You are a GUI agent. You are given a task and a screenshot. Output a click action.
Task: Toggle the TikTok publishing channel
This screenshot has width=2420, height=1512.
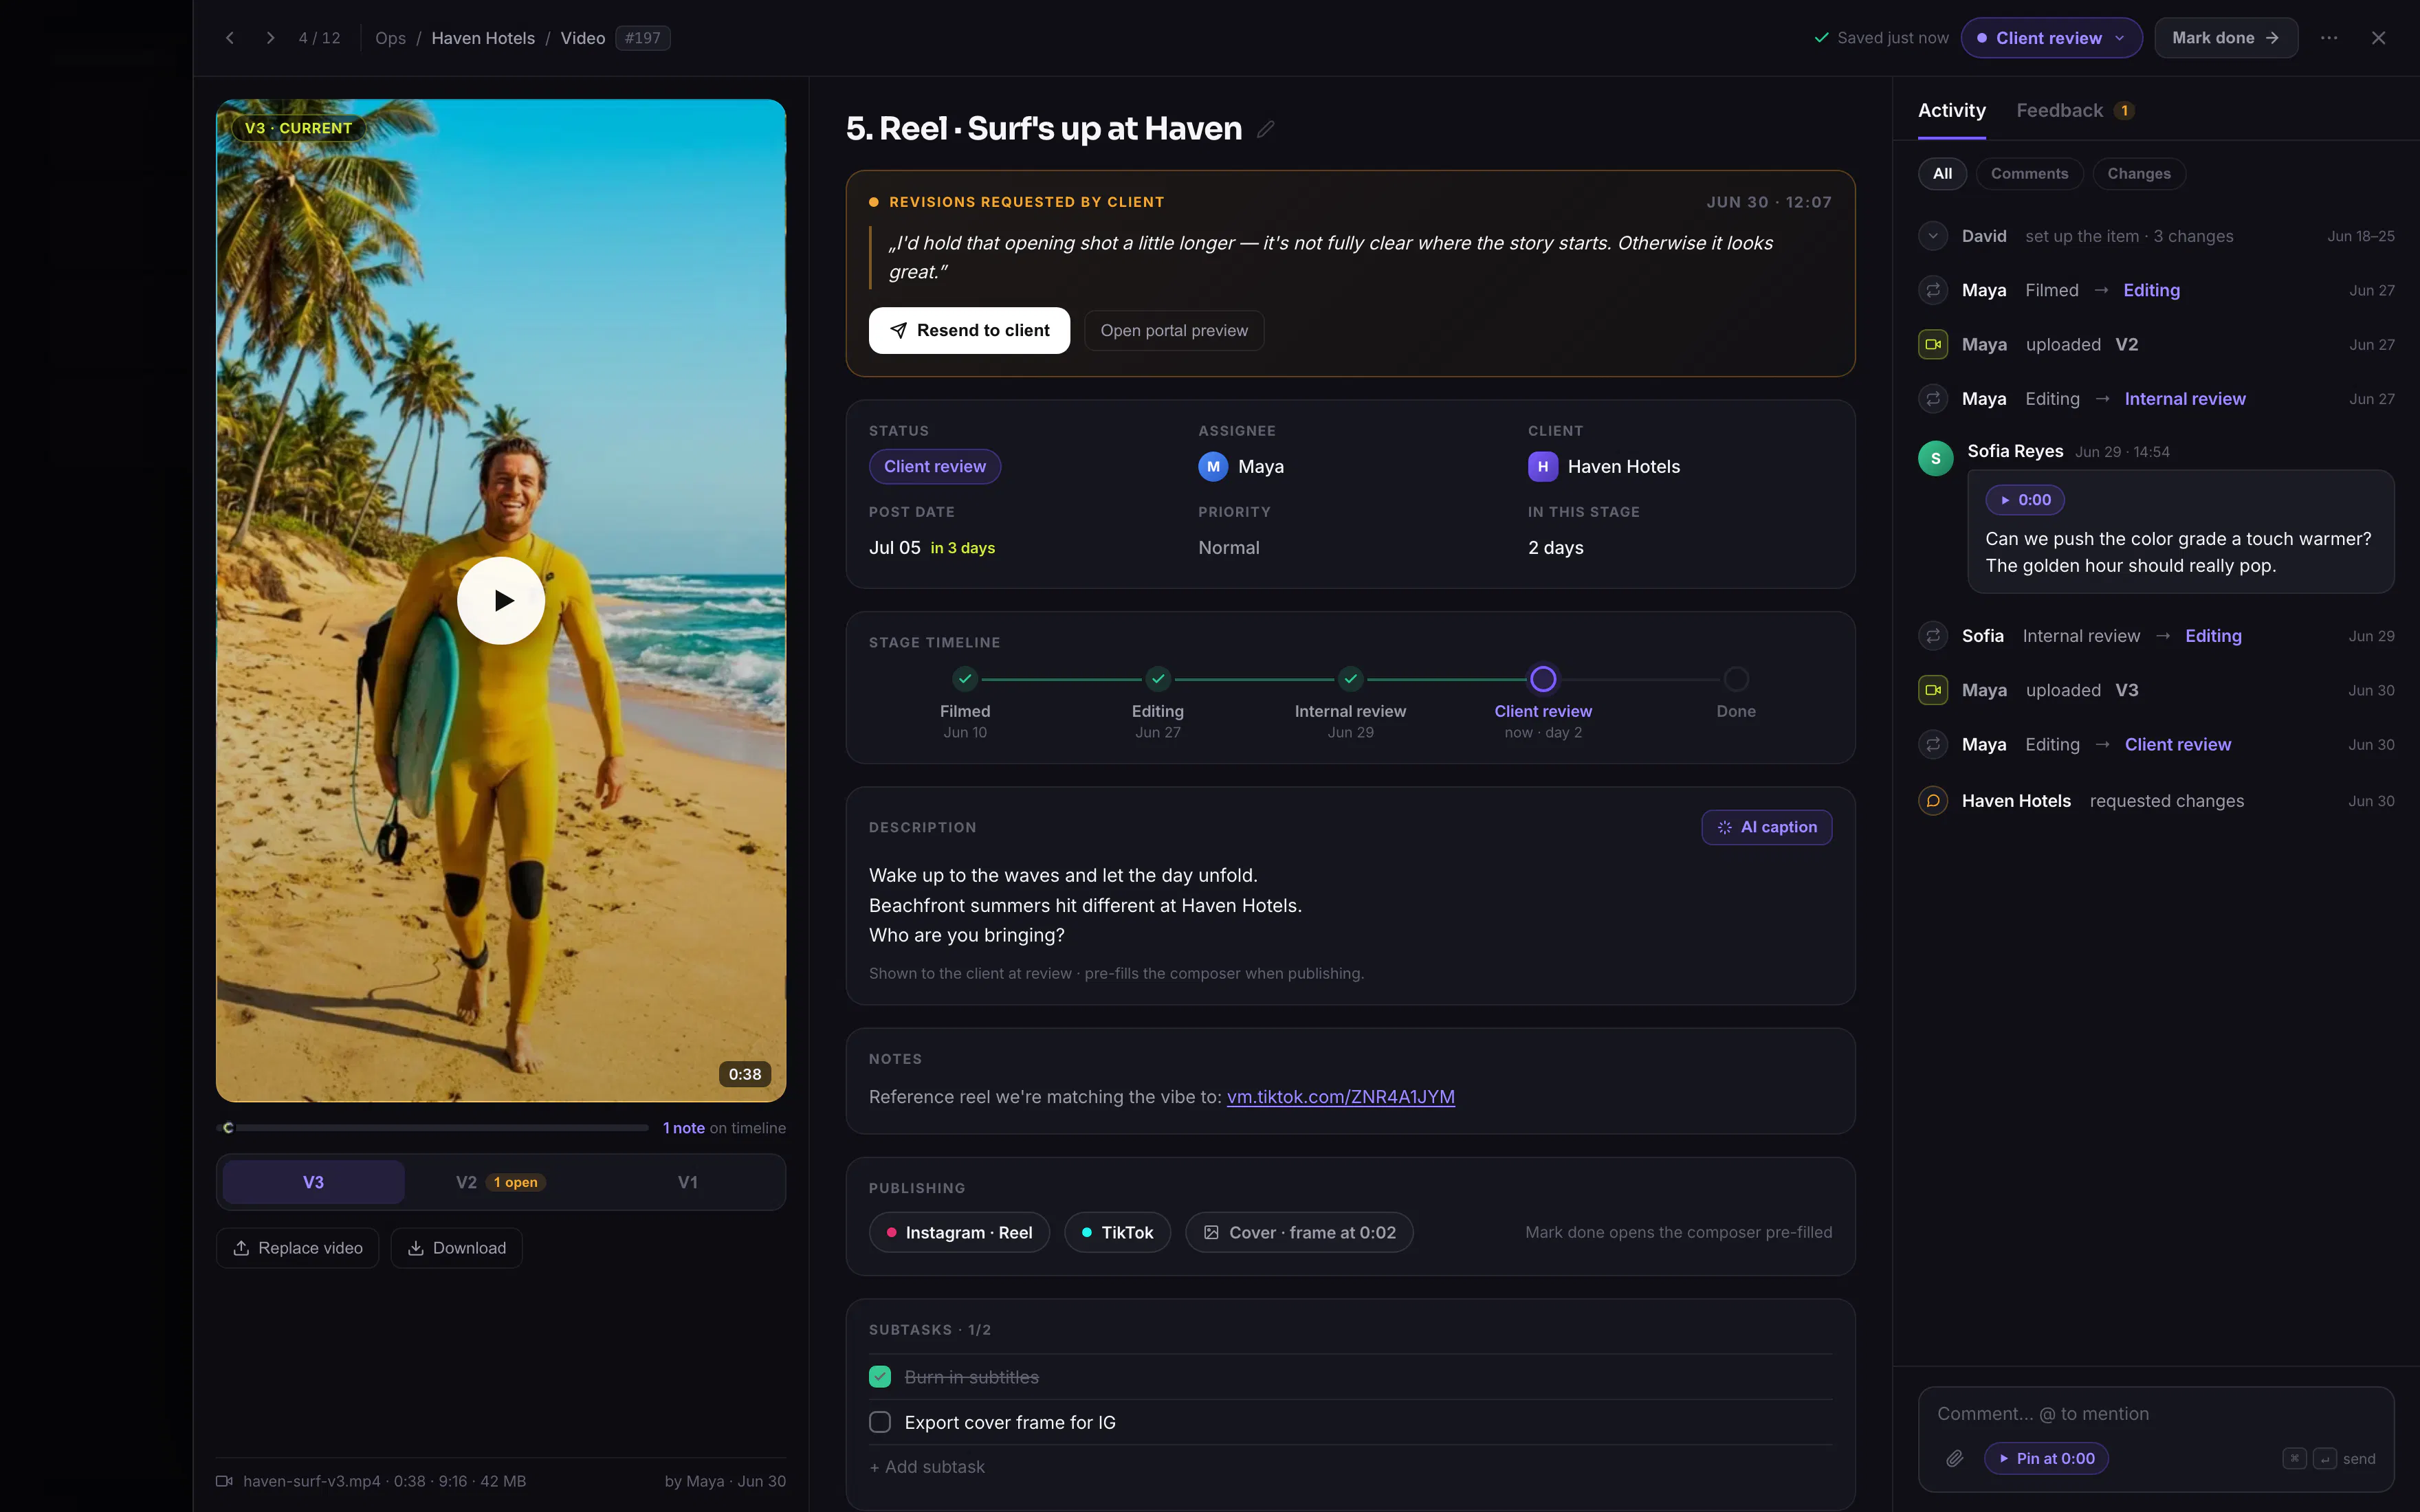1117,1232
